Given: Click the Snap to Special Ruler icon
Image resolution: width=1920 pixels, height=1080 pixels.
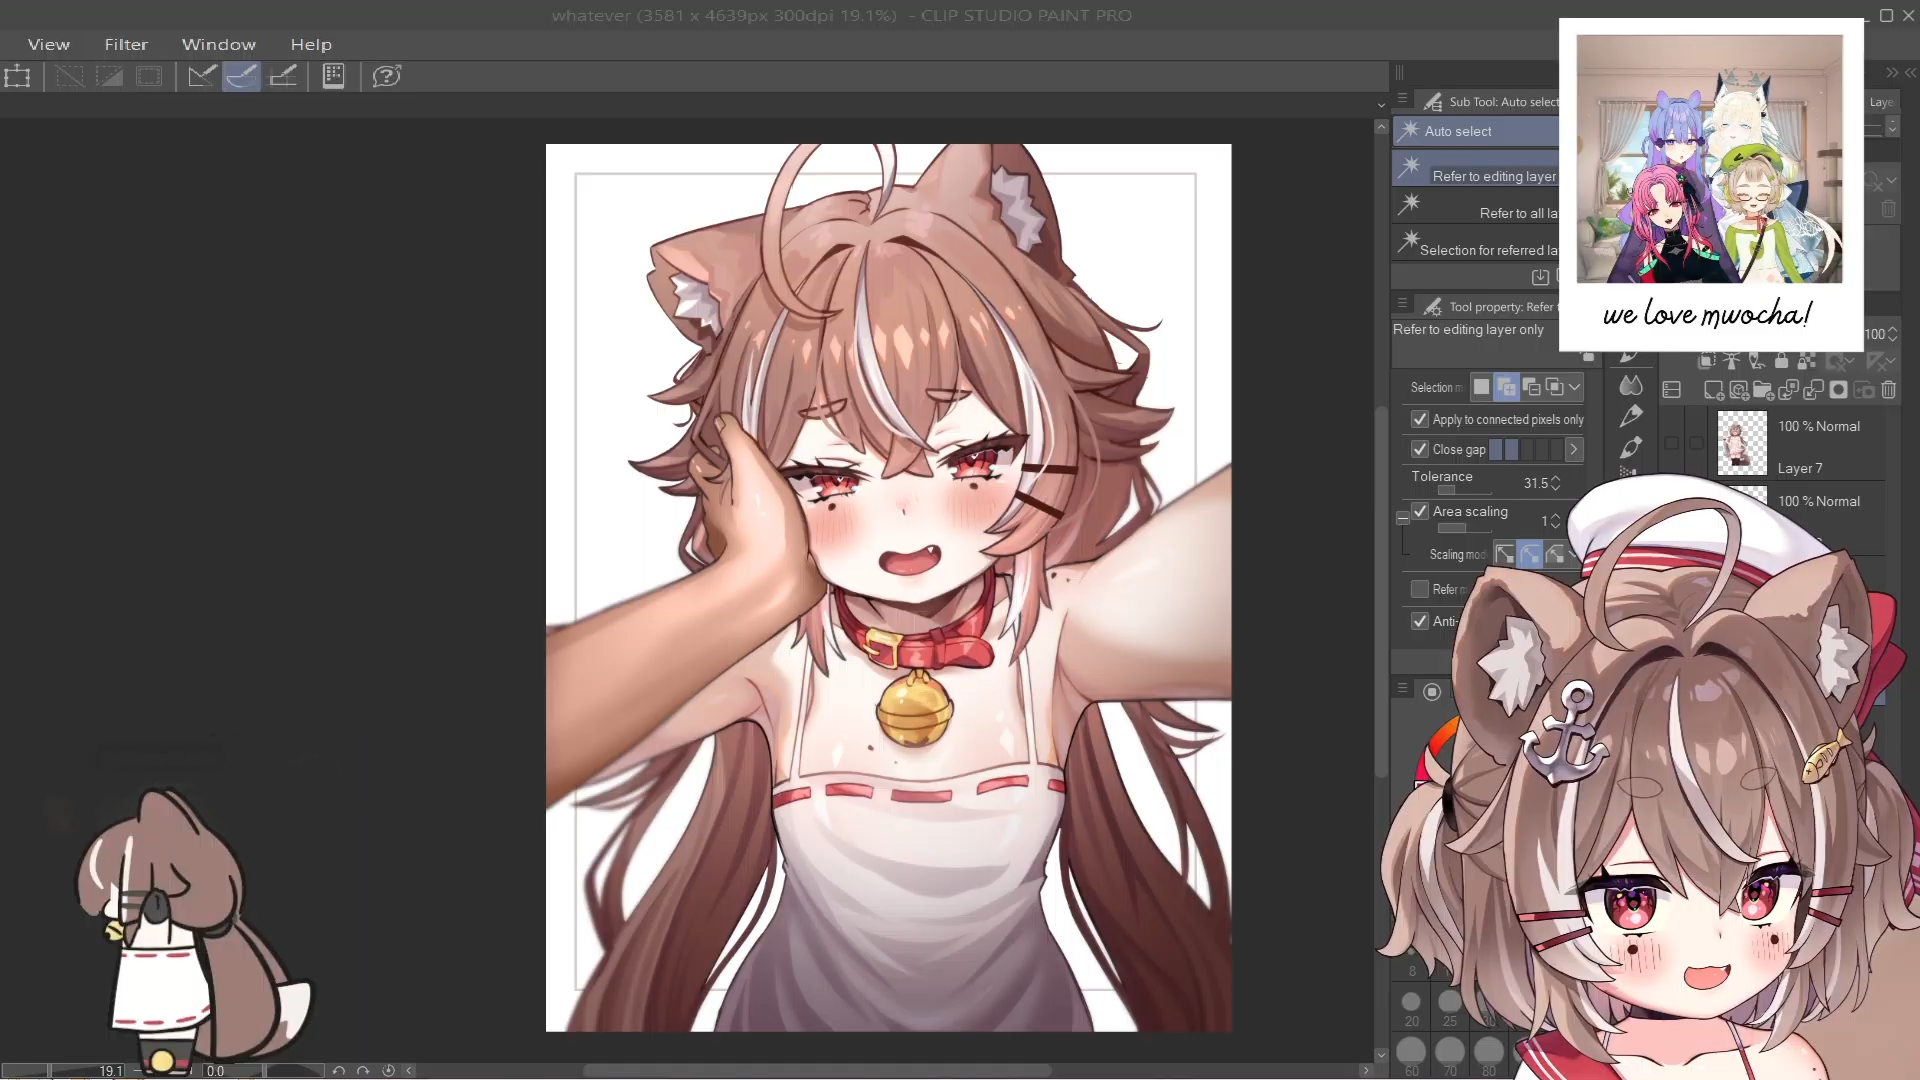Looking at the screenshot, I should pyautogui.click(x=241, y=76).
